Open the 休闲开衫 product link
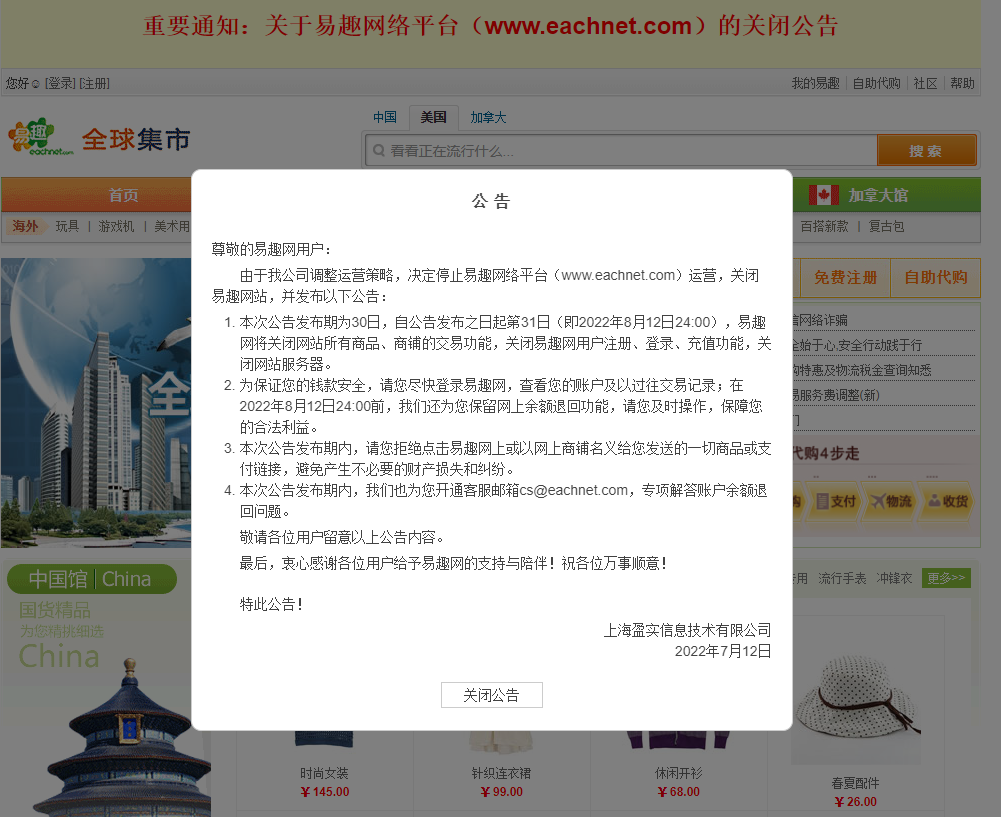1001x817 pixels. tap(679, 774)
